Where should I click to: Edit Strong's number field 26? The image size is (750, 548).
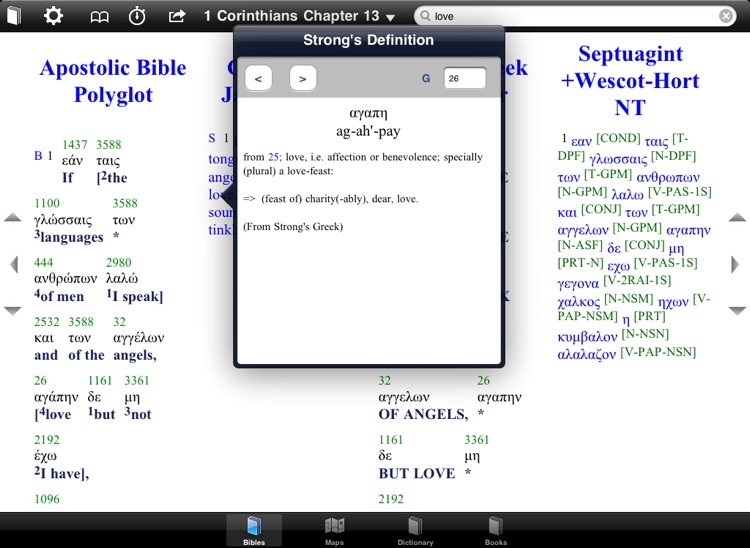(464, 78)
